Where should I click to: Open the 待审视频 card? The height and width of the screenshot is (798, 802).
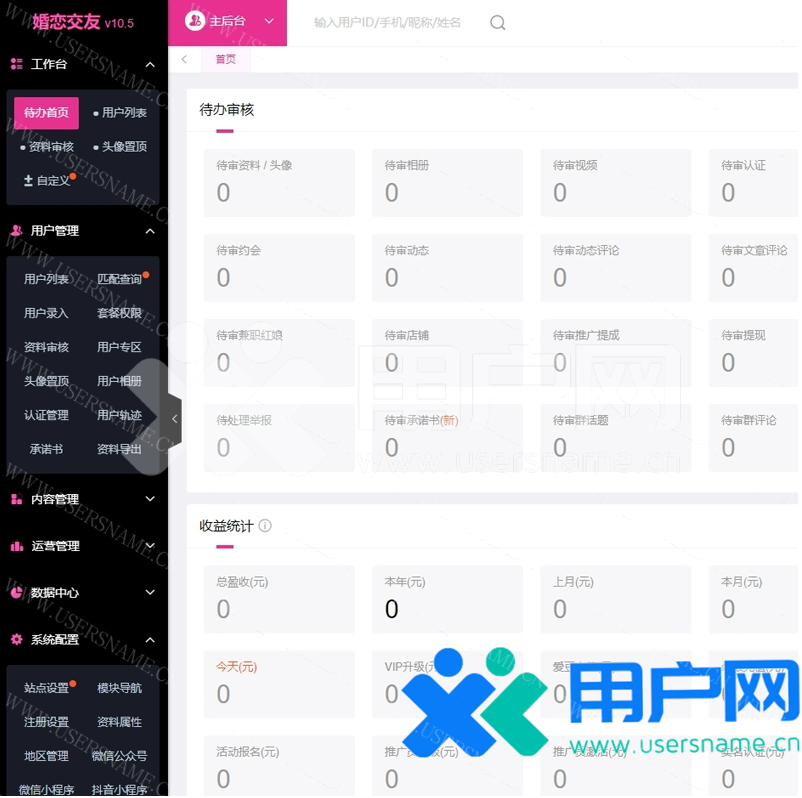pyautogui.click(x=616, y=183)
